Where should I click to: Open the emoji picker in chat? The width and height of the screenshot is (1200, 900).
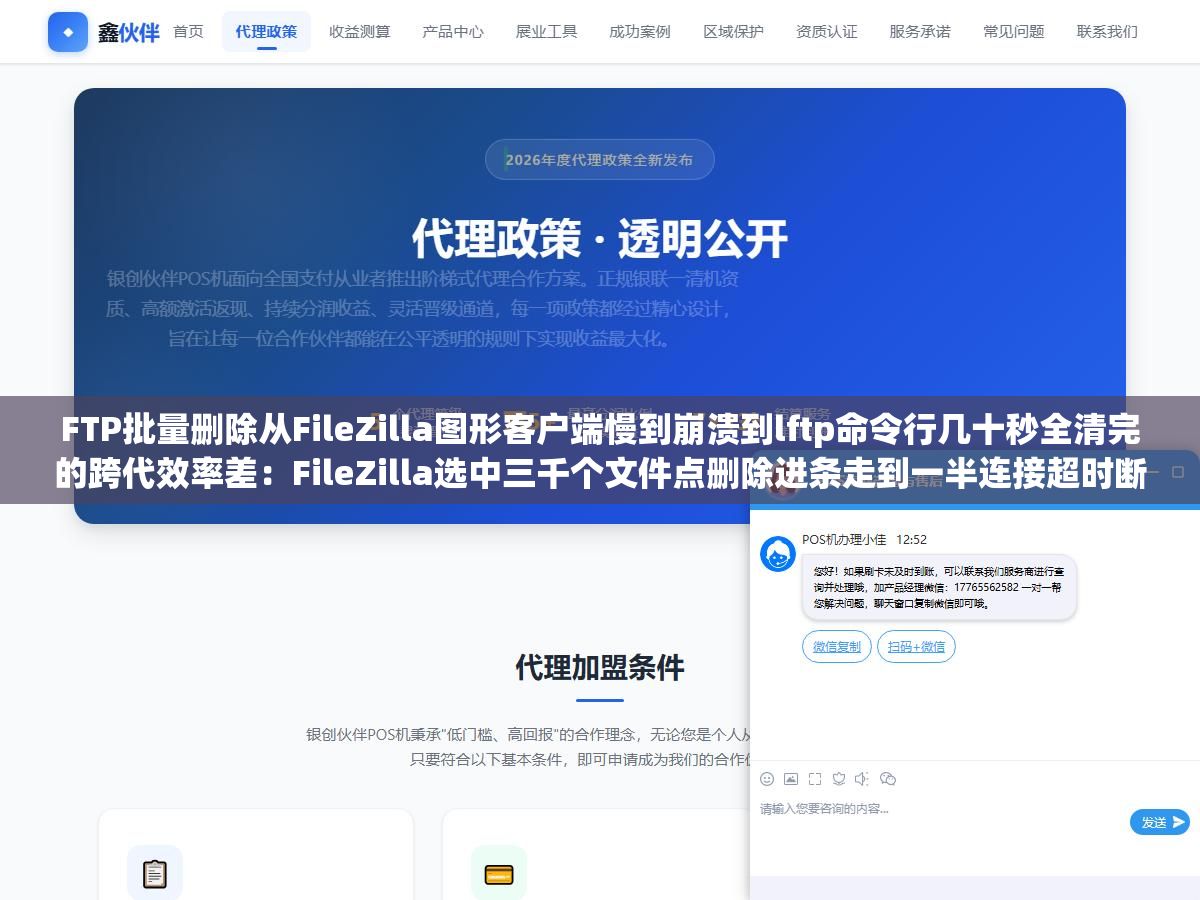[x=767, y=779]
